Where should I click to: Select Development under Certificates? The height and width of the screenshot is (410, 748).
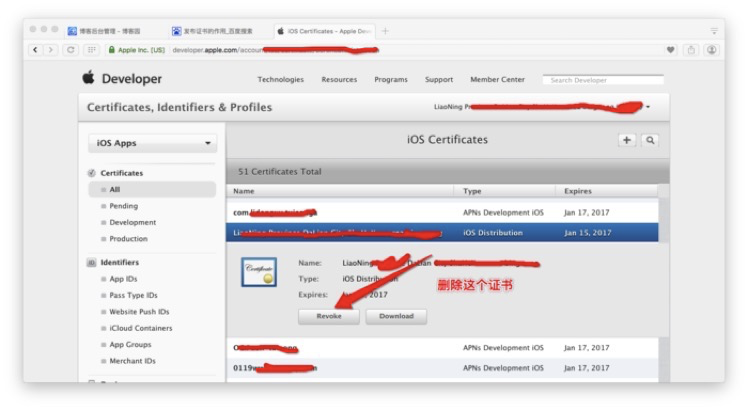133,222
